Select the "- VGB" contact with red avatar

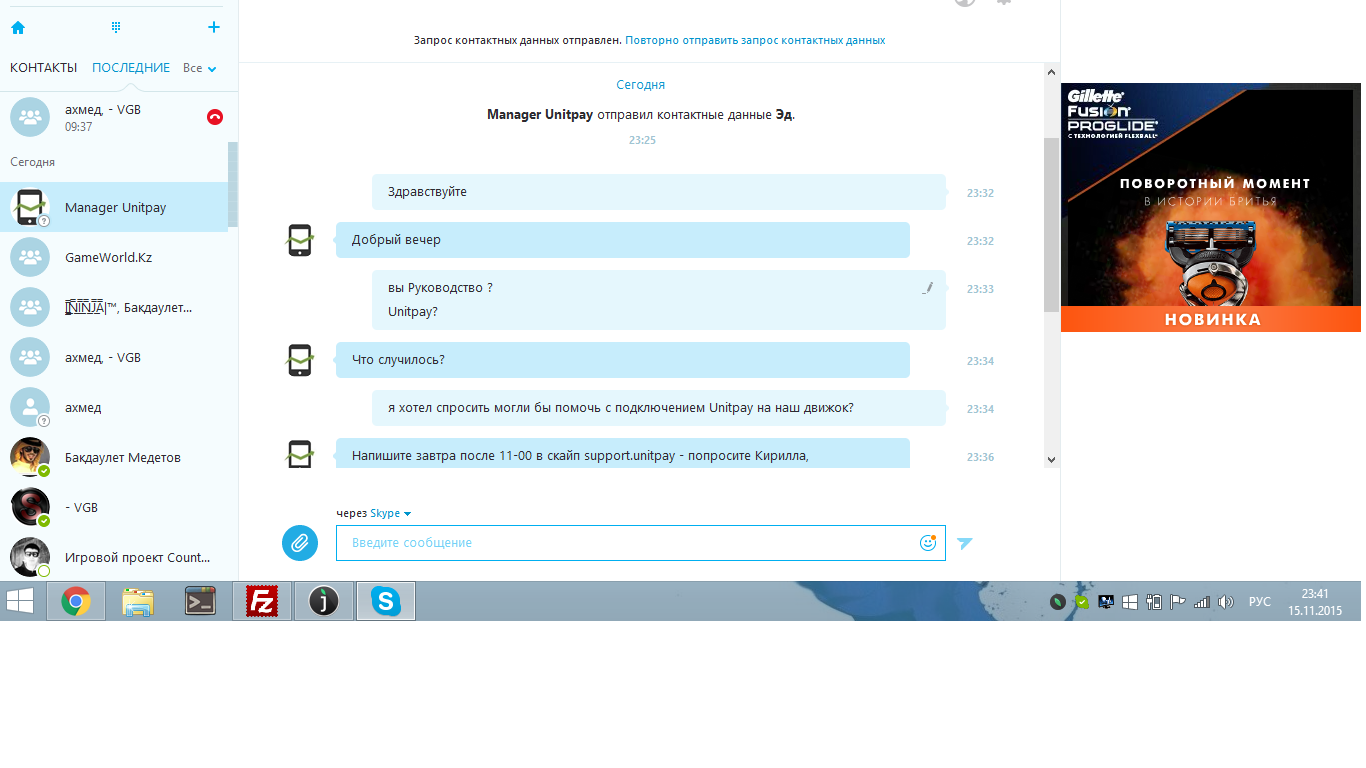pyautogui.click(x=114, y=507)
